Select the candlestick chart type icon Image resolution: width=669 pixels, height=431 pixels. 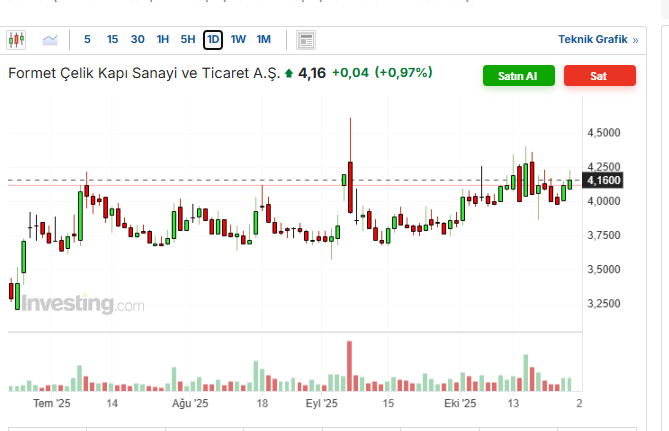pyautogui.click(x=16, y=40)
